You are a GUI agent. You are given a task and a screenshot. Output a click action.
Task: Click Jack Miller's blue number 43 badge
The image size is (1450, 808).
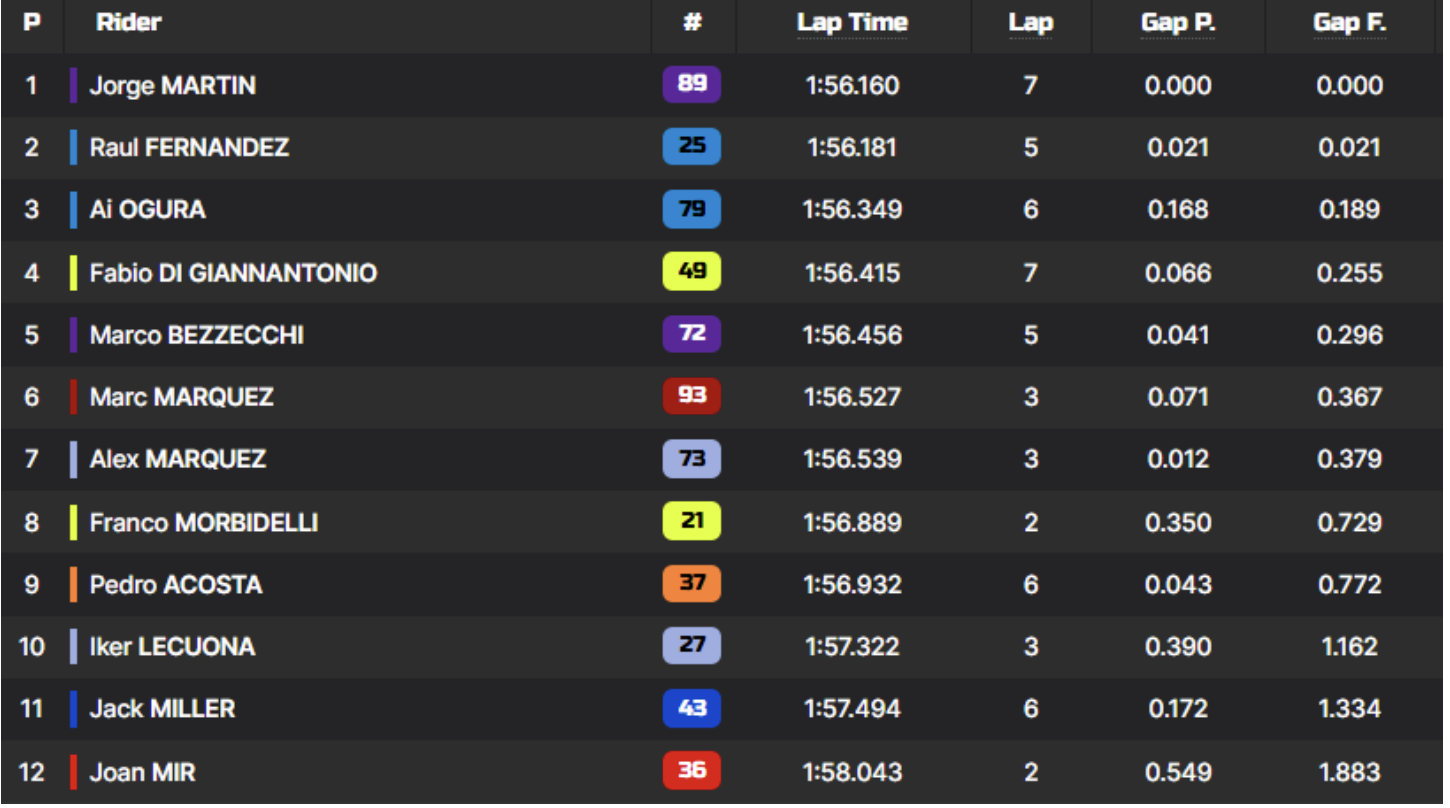point(691,708)
